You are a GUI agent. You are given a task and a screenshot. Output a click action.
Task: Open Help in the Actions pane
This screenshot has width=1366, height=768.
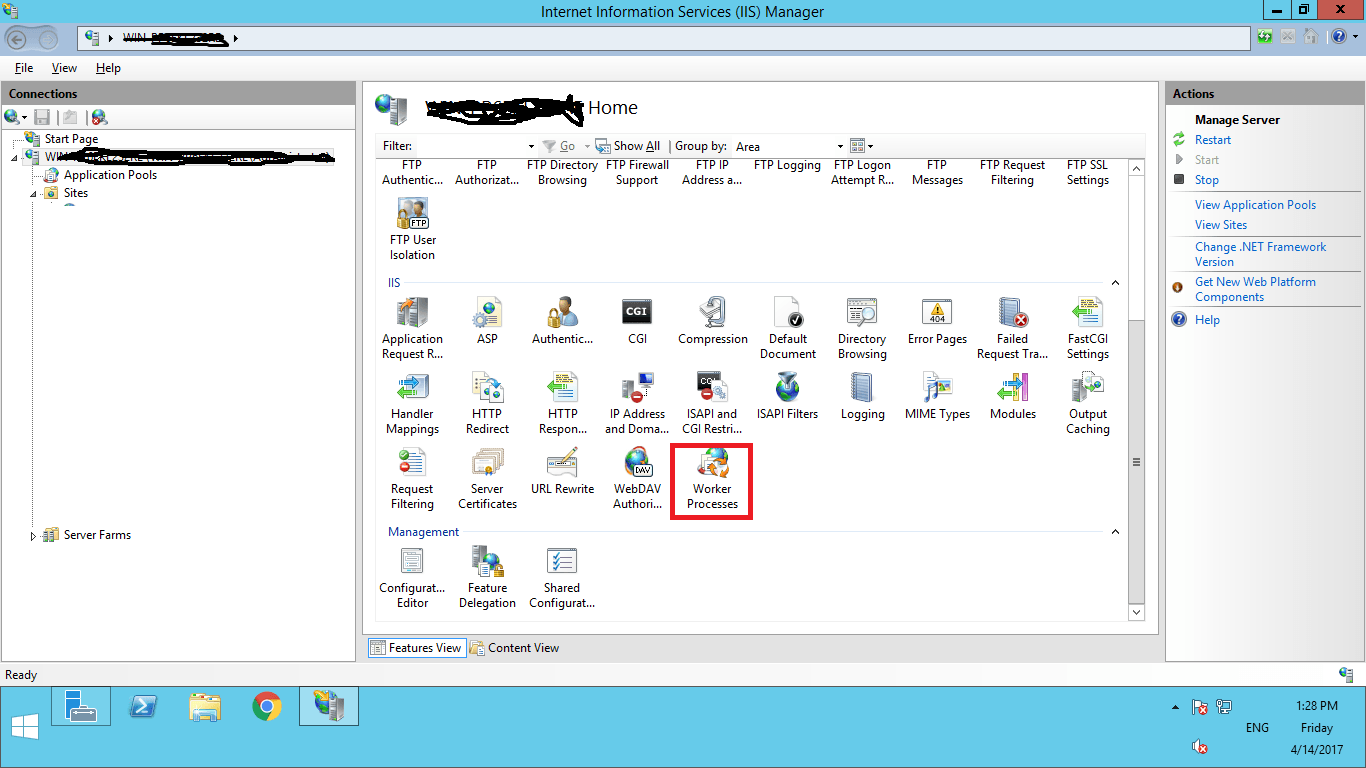(1207, 320)
